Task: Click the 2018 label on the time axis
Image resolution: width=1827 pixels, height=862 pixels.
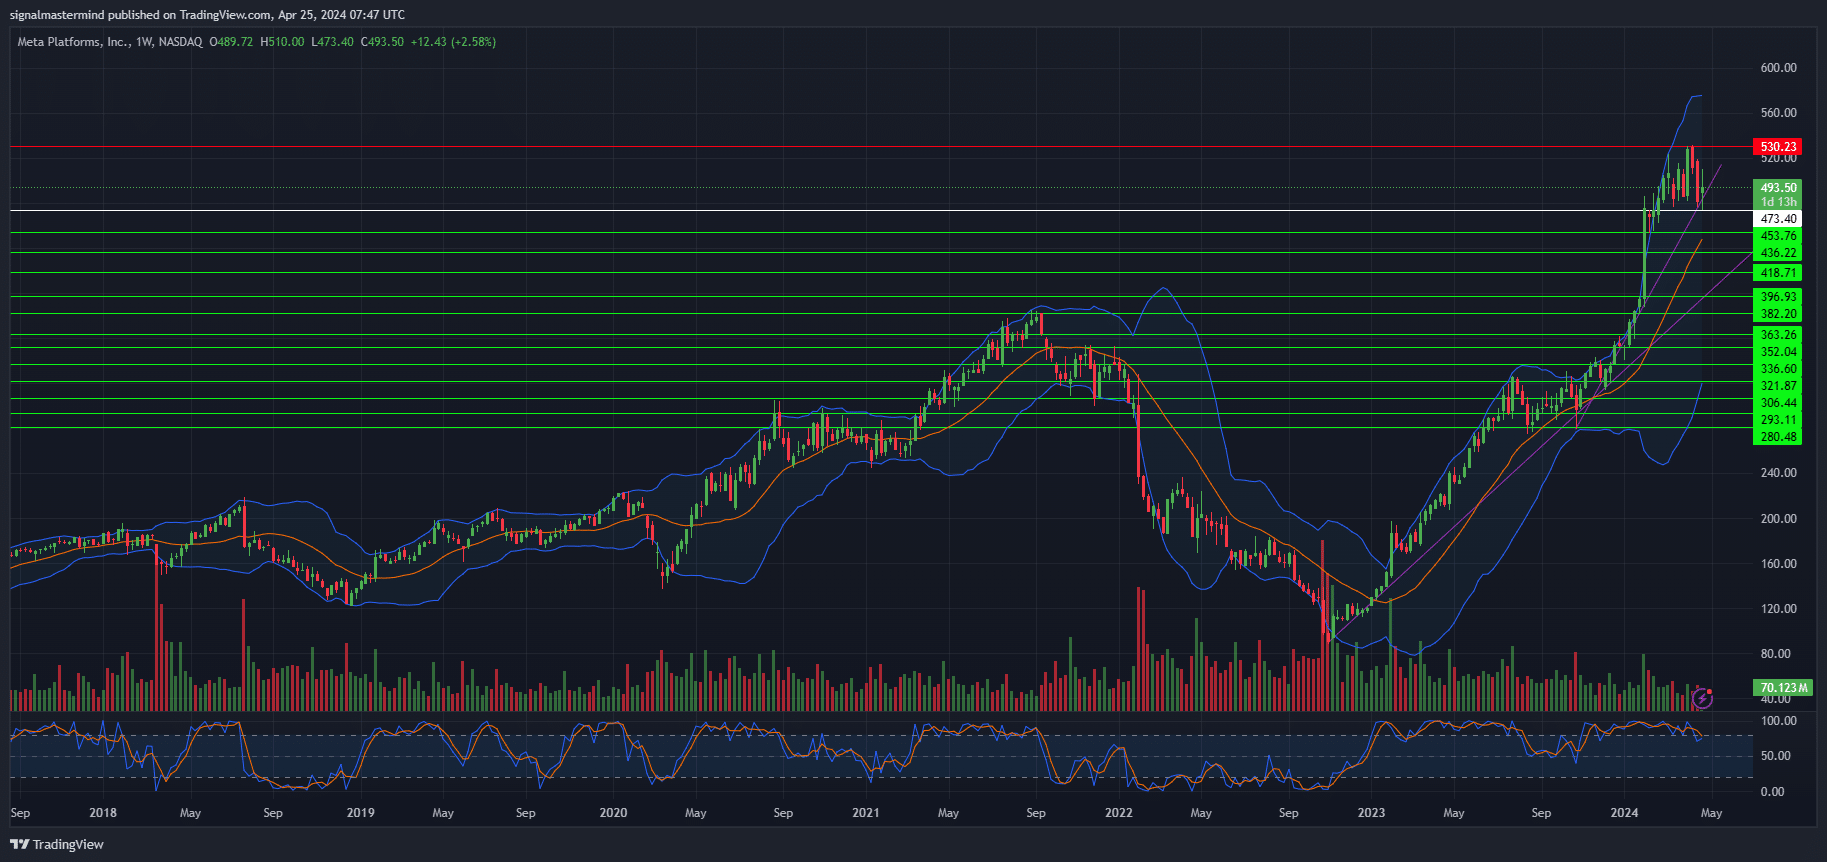Action: [x=103, y=813]
